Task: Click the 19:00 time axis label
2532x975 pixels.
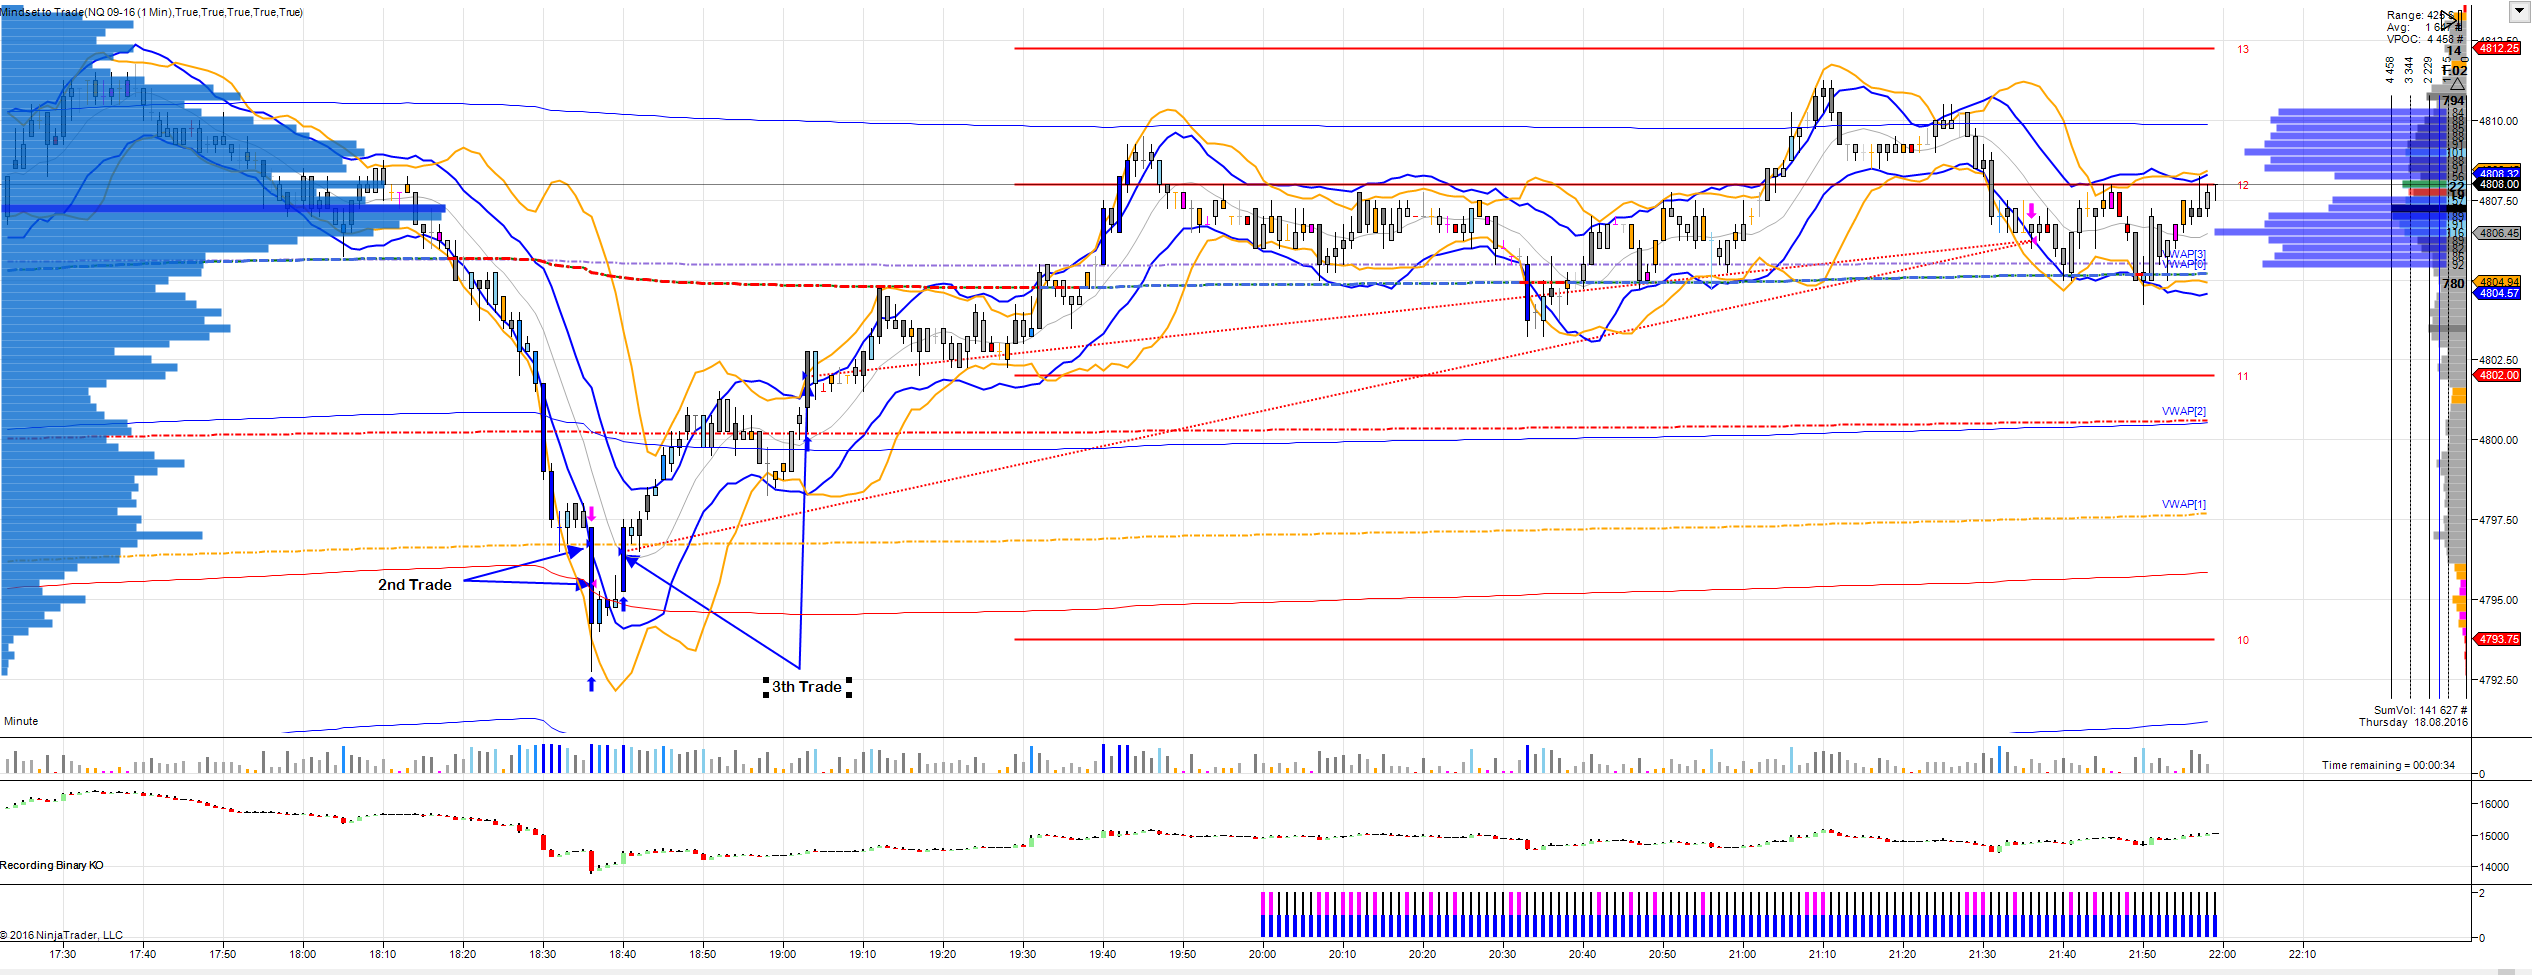Action: 783,954
